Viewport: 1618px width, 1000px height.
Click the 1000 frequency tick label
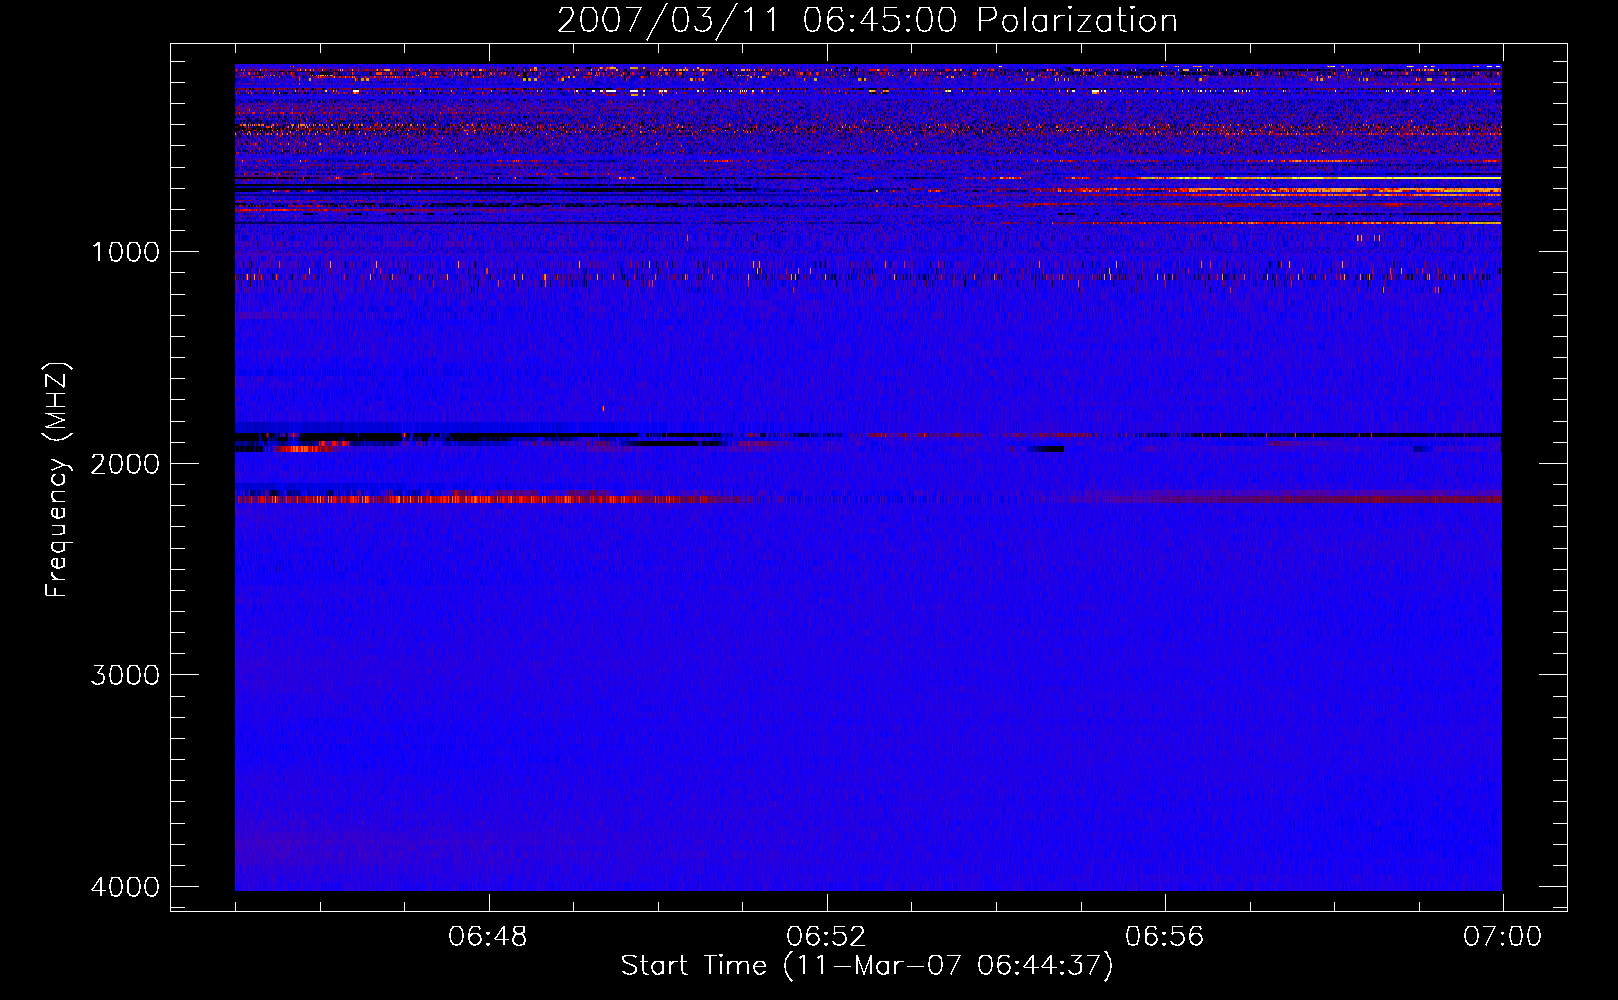[x=125, y=252]
